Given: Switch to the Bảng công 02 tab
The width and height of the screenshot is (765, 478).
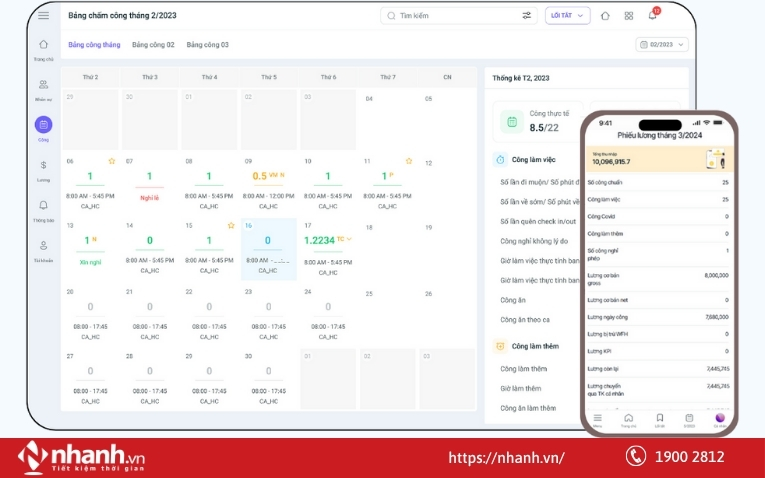Looking at the screenshot, I should (x=153, y=45).
